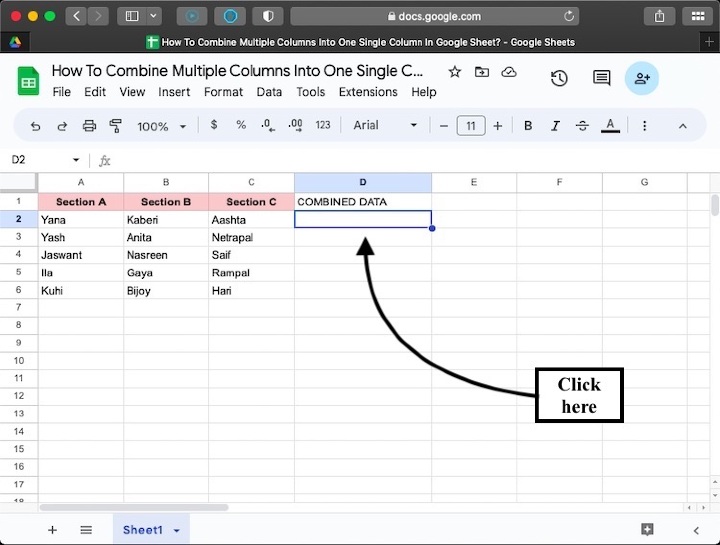Format as currency with dollar icon

[214, 126]
